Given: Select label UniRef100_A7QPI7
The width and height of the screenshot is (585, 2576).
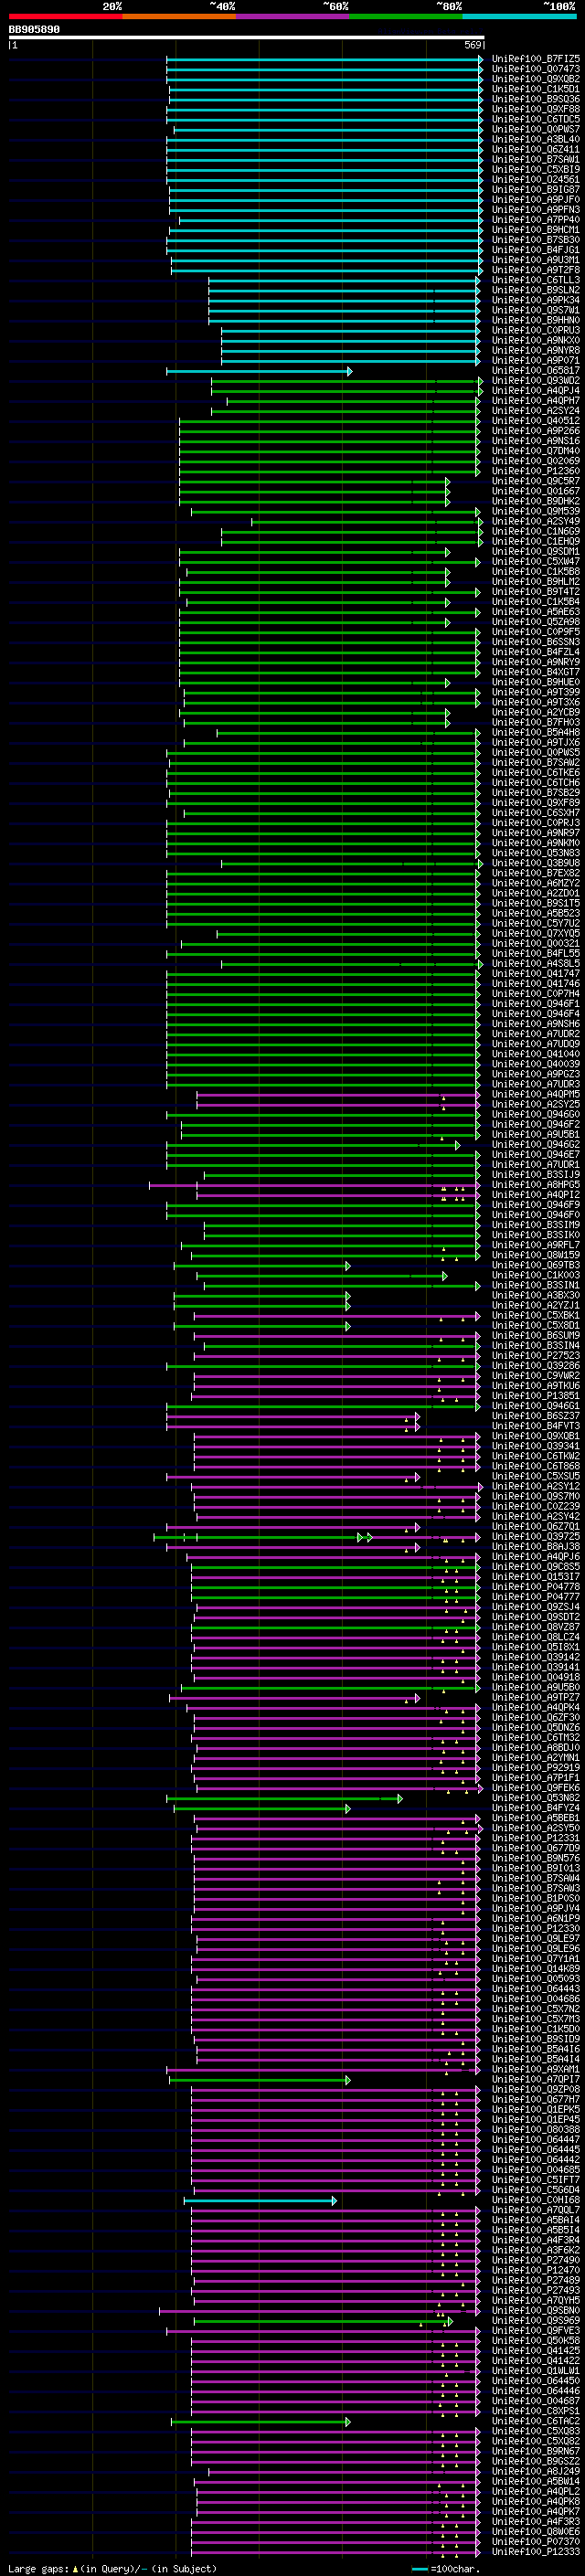Looking at the screenshot, I should (536, 2079).
